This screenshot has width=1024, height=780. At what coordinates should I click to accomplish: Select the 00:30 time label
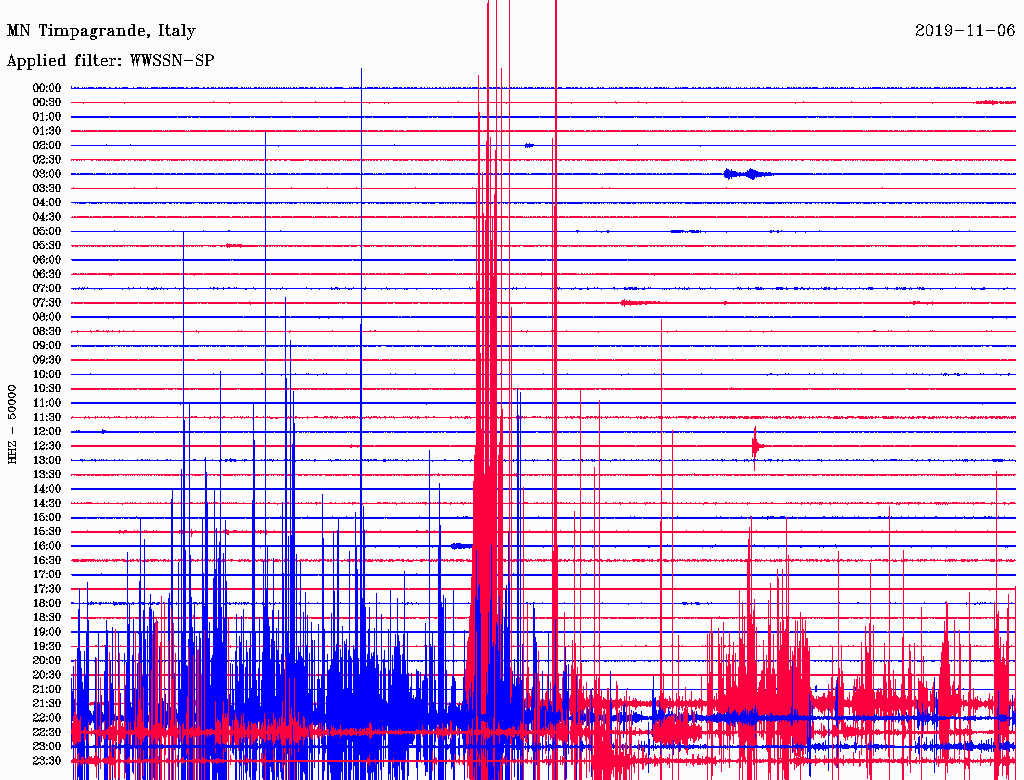47,102
